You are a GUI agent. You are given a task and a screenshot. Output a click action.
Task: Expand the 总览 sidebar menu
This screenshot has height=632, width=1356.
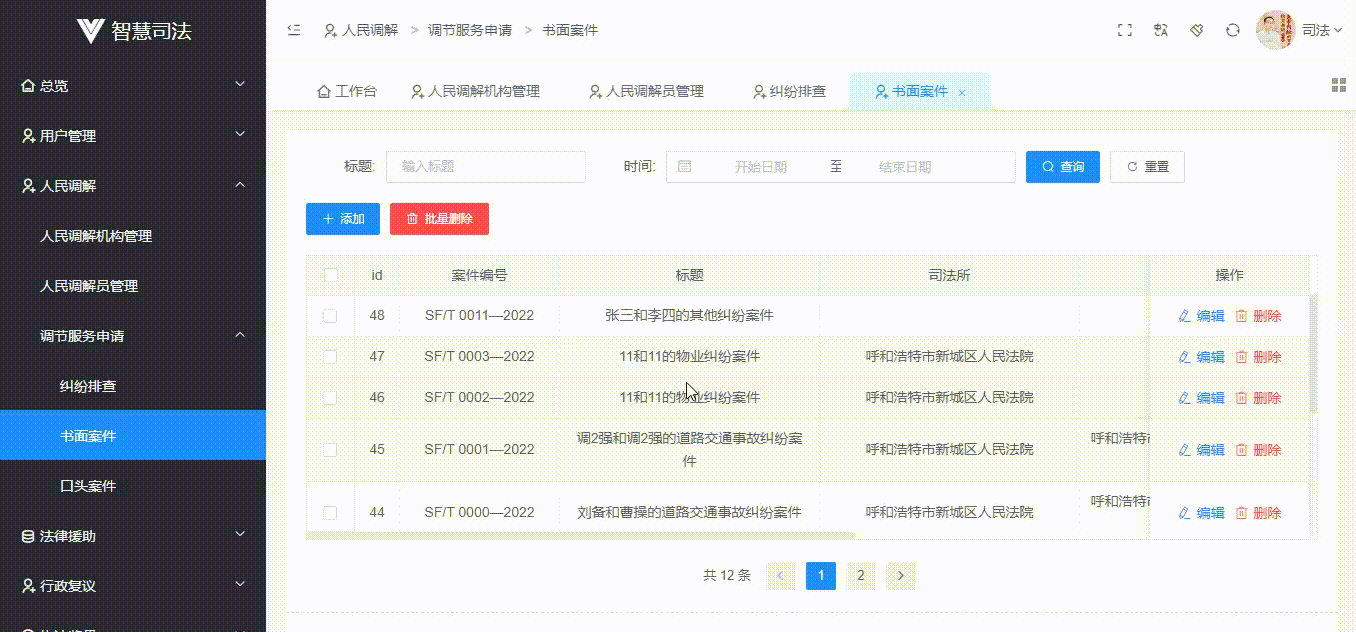132,86
